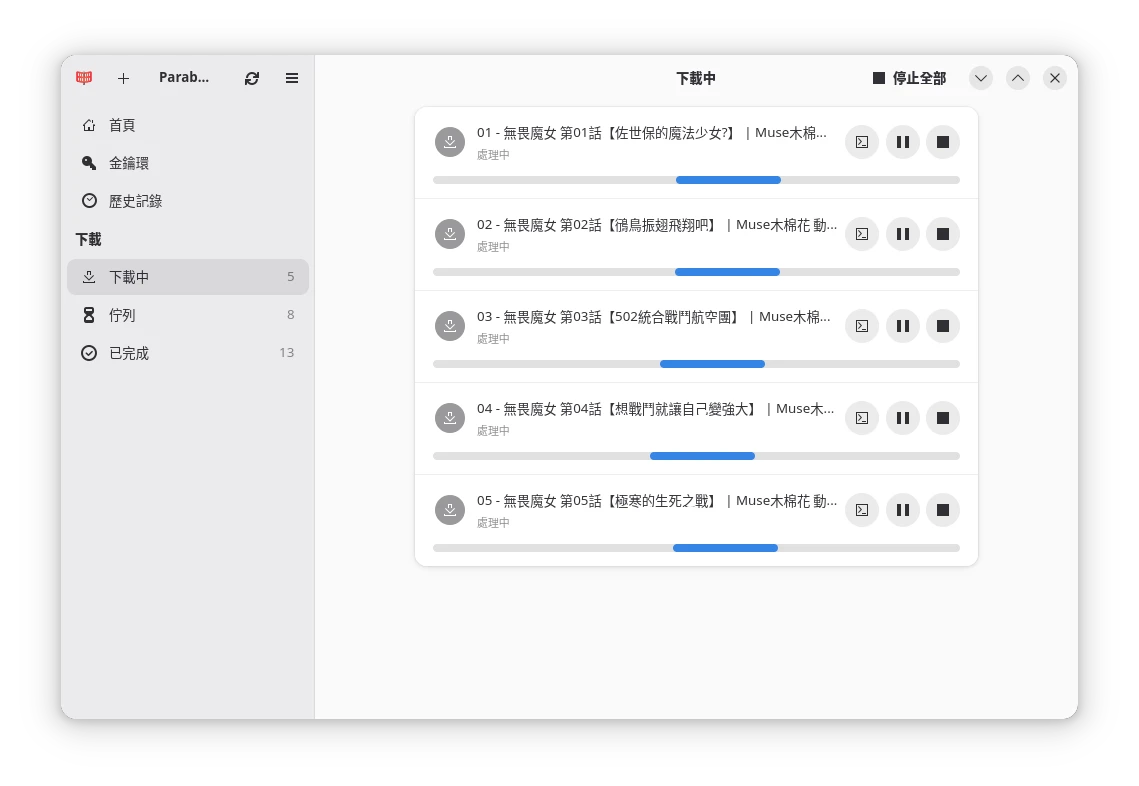The image size is (1139, 786).
Task: Stop the episode 03 download
Action: point(942,326)
